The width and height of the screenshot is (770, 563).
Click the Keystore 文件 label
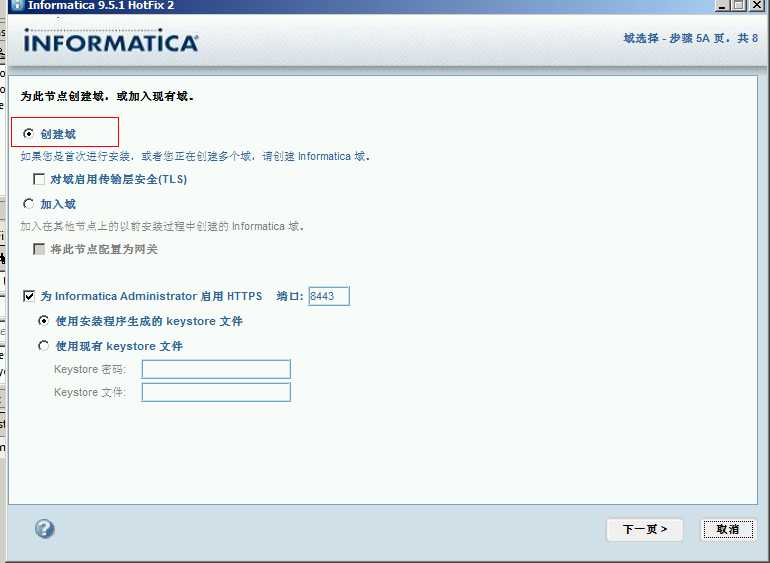tap(90, 392)
